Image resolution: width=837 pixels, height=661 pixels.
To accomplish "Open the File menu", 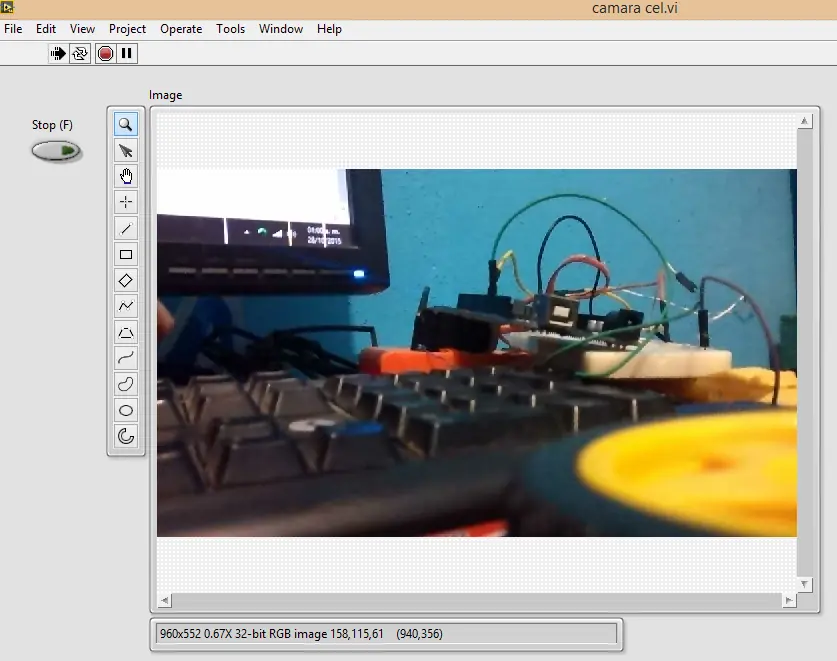I will (x=13, y=29).
